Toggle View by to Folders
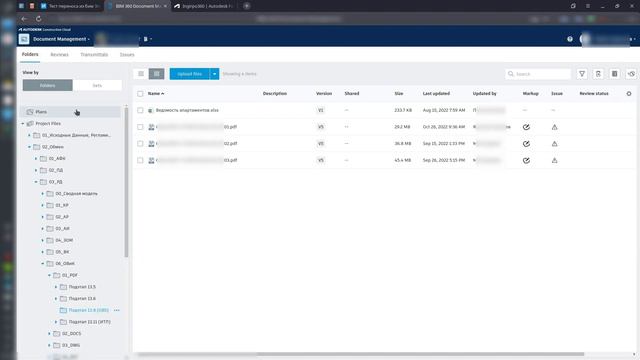This screenshot has height=360, width=640. 47,85
